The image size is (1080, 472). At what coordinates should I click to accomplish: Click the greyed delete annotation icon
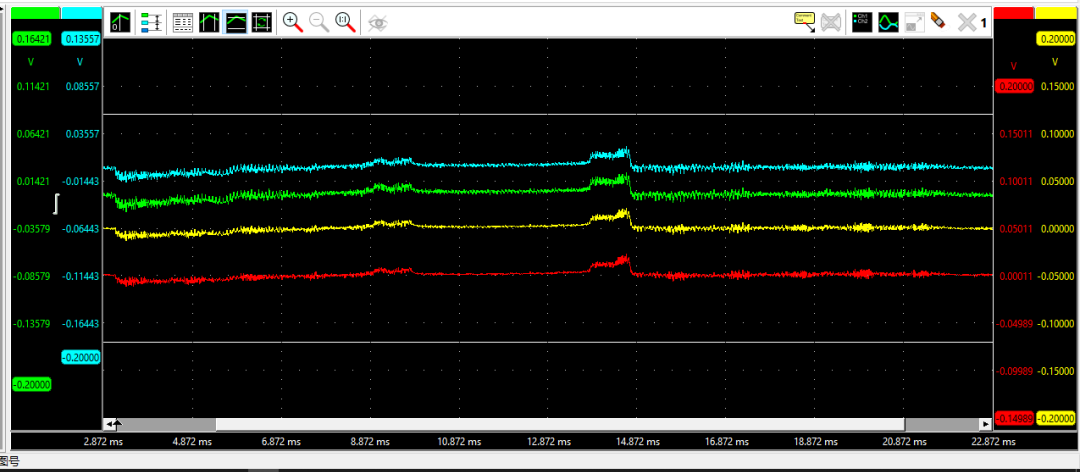tap(832, 22)
